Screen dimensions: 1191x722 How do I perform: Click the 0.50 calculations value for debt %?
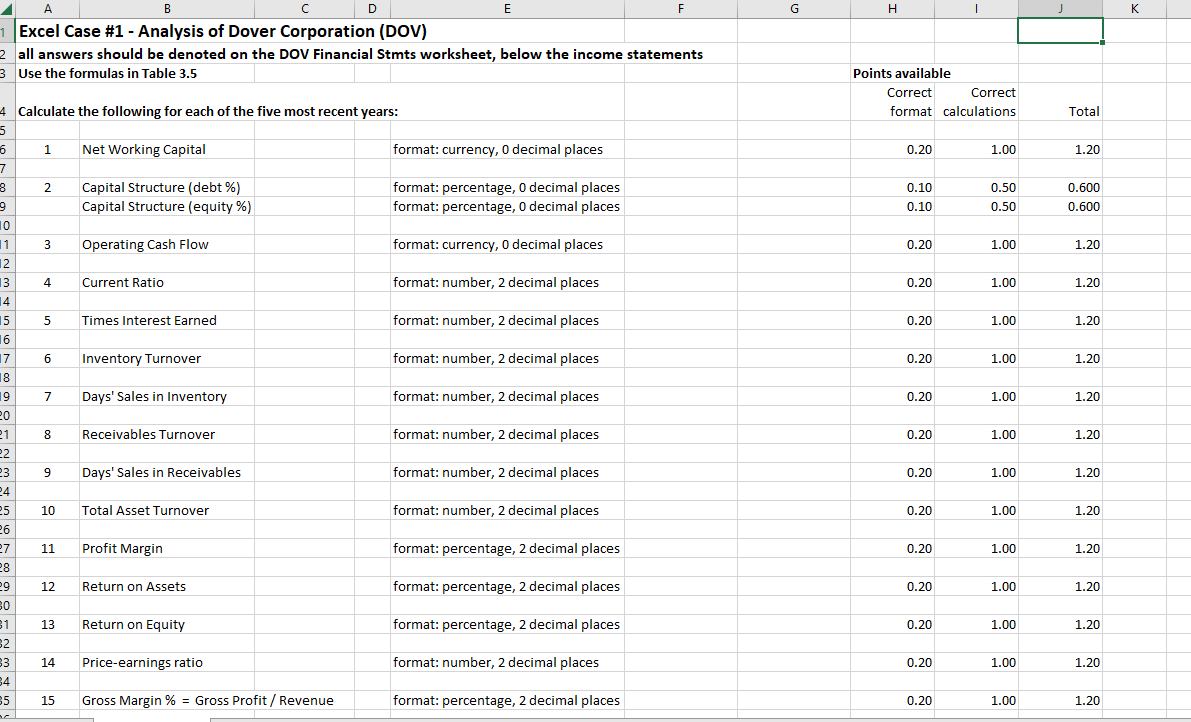pos(976,188)
